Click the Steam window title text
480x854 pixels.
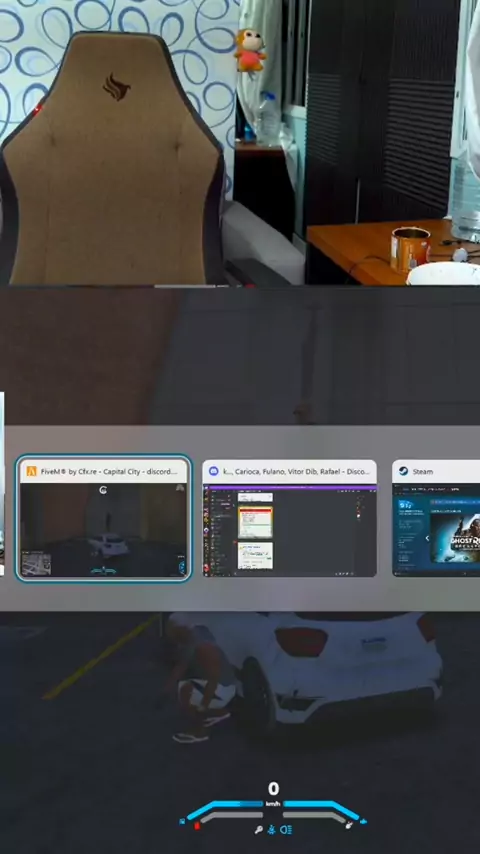(x=423, y=472)
